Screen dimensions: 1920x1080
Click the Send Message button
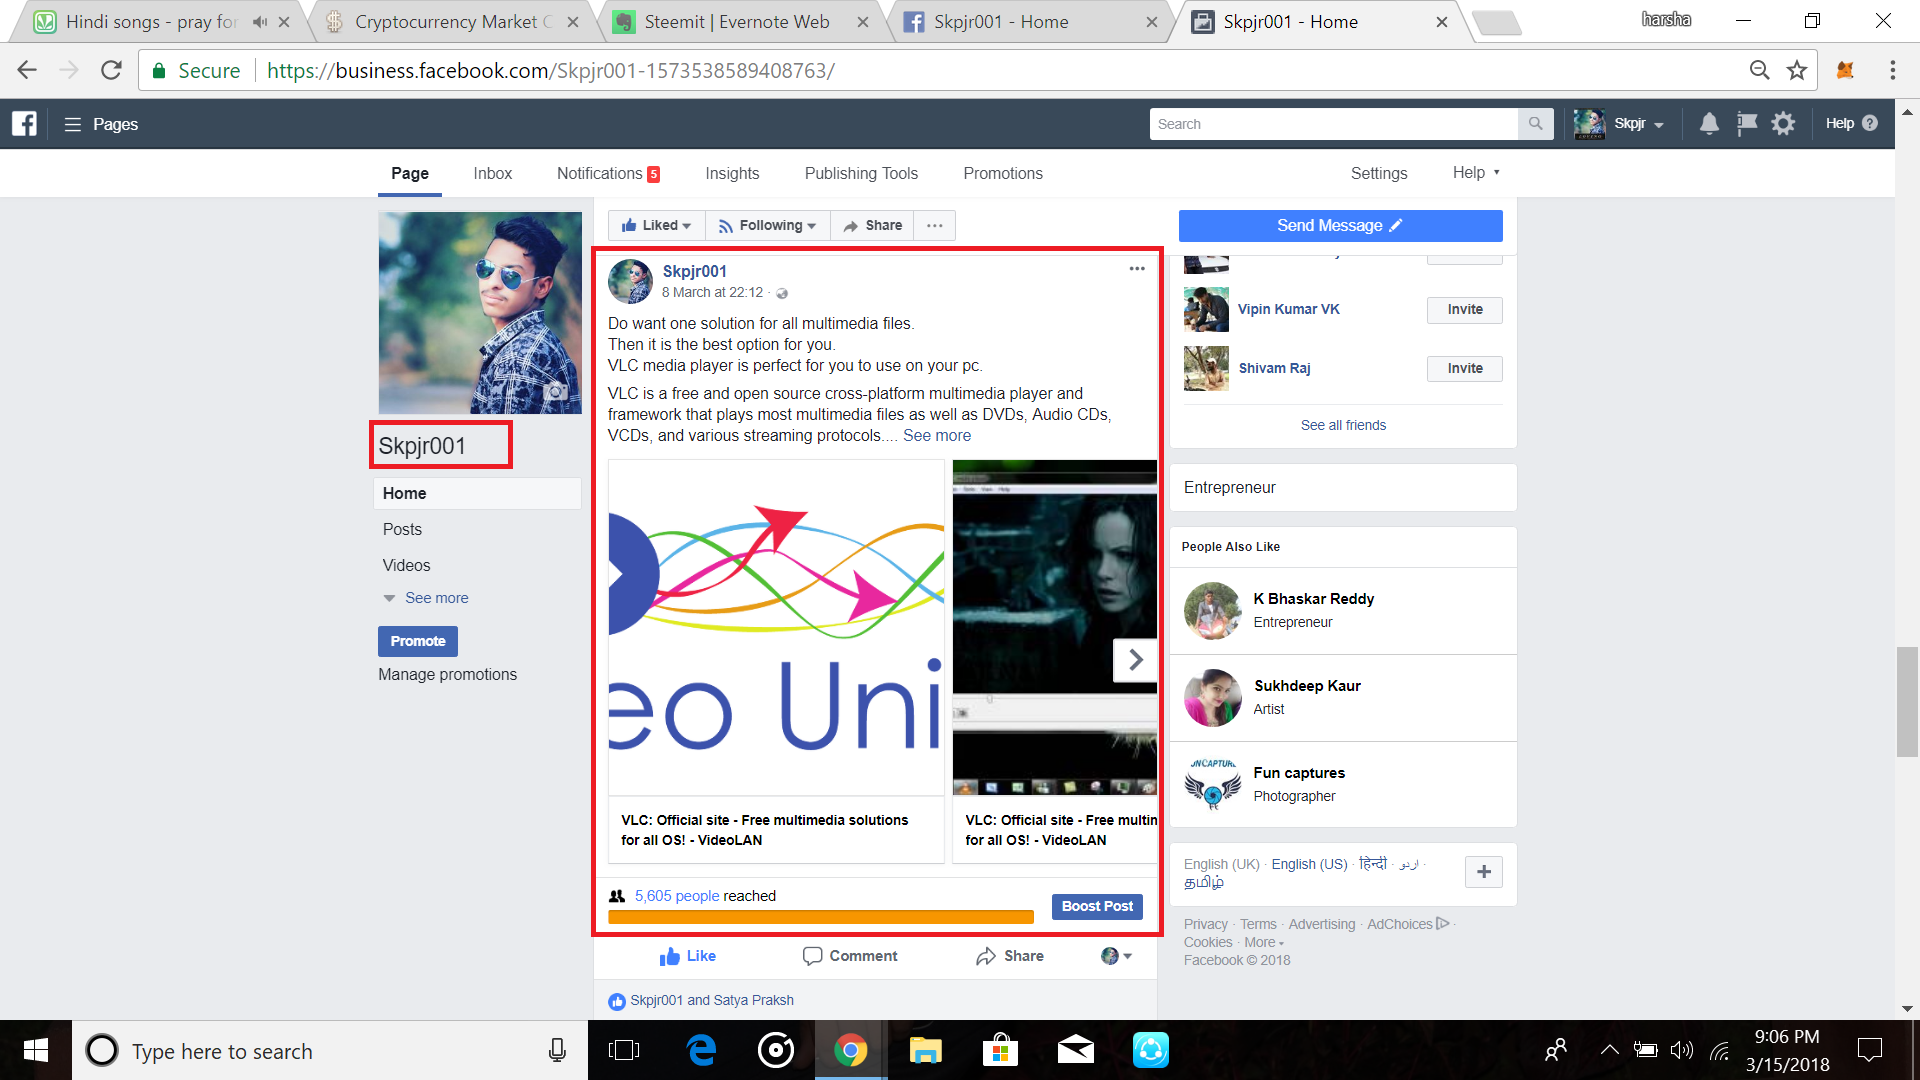point(1340,226)
